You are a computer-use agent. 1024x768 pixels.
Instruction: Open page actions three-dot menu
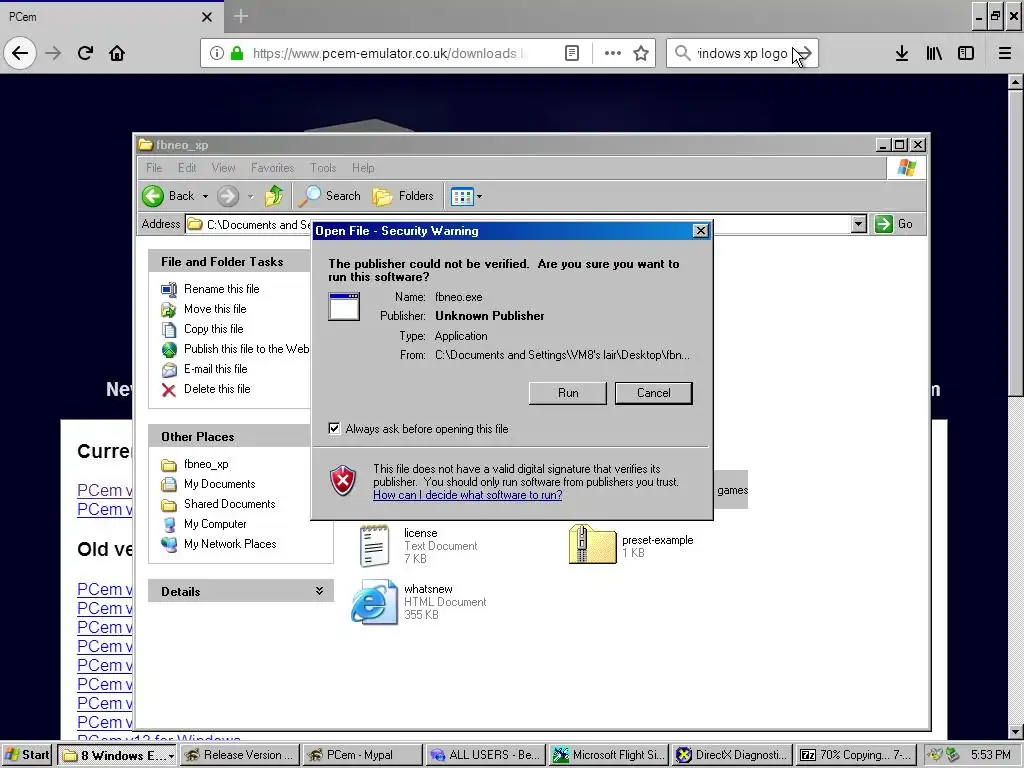(x=613, y=53)
